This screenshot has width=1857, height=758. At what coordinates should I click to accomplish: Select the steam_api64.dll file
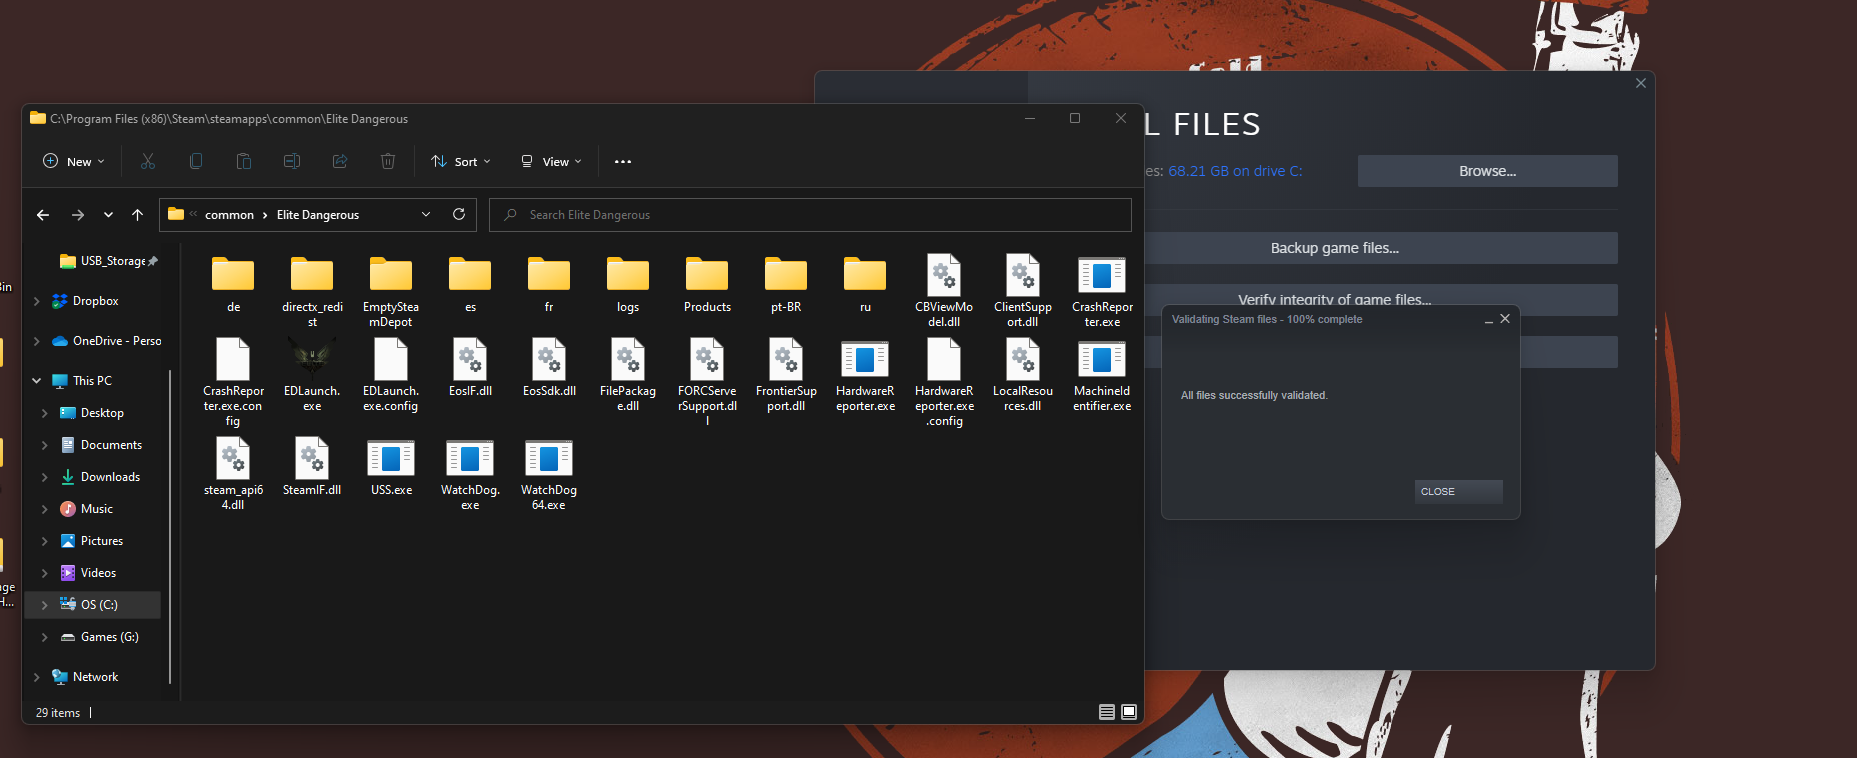233,476
